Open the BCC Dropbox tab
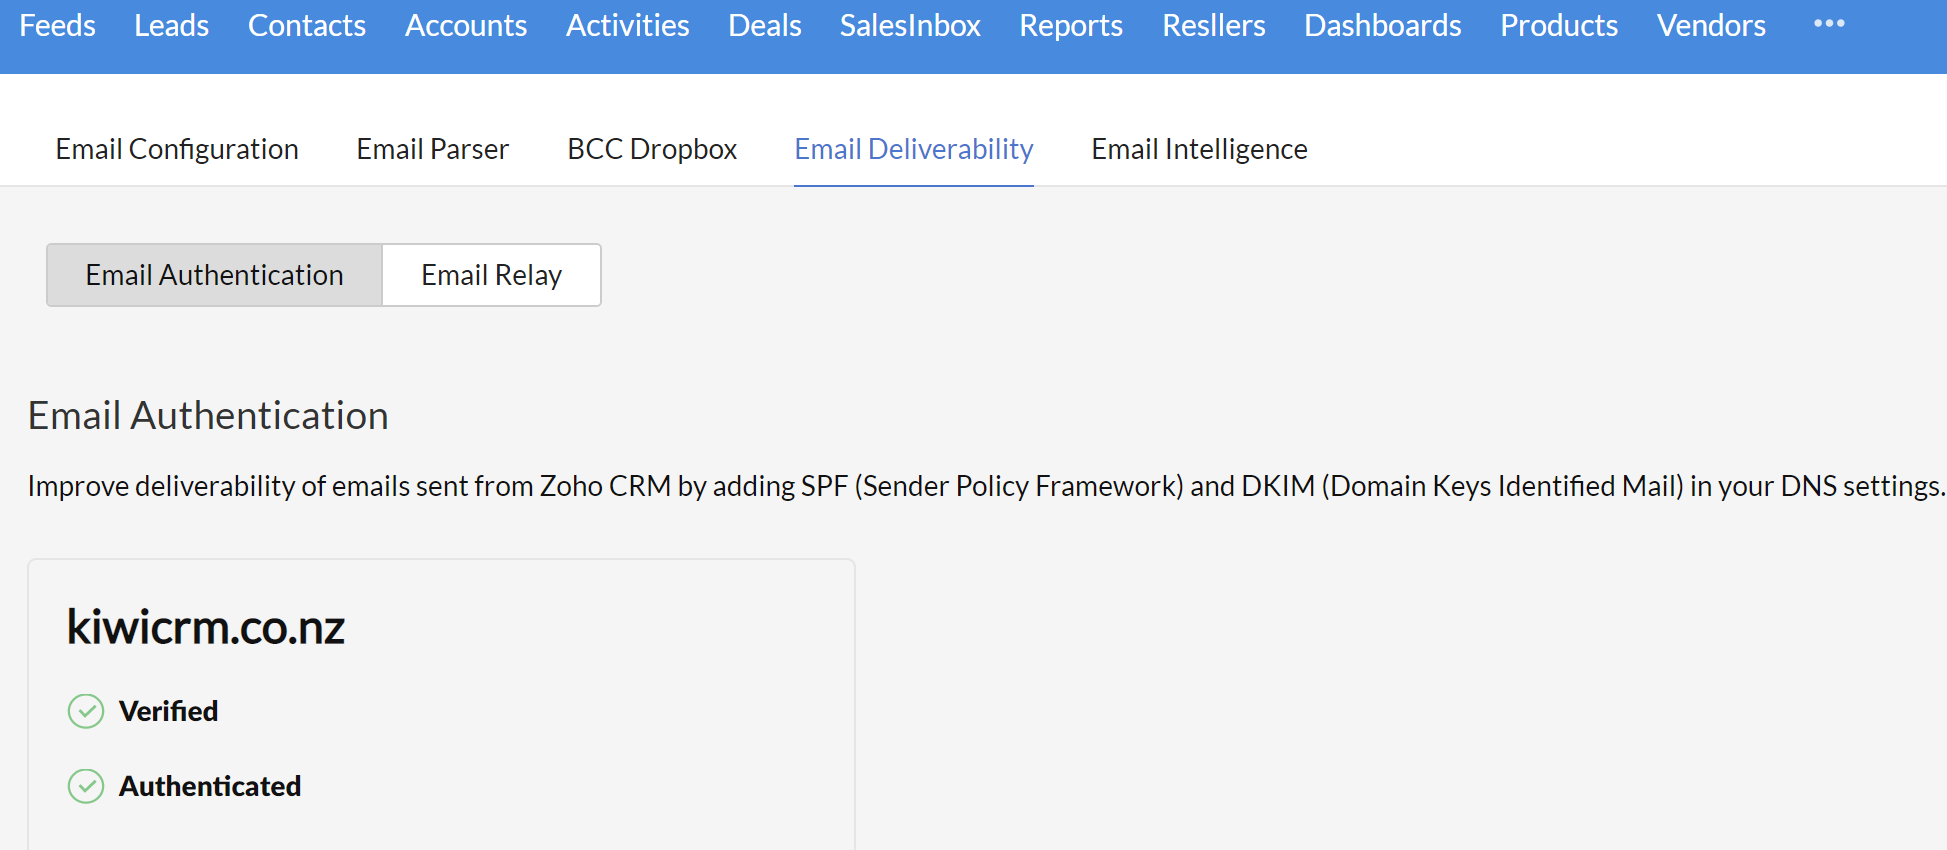Viewport: 1947px width, 850px height. click(x=652, y=149)
